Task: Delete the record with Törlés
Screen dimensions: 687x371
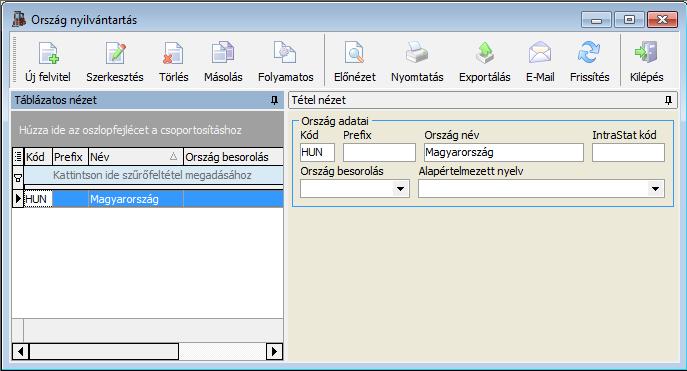Action: (x=174, y=62)
